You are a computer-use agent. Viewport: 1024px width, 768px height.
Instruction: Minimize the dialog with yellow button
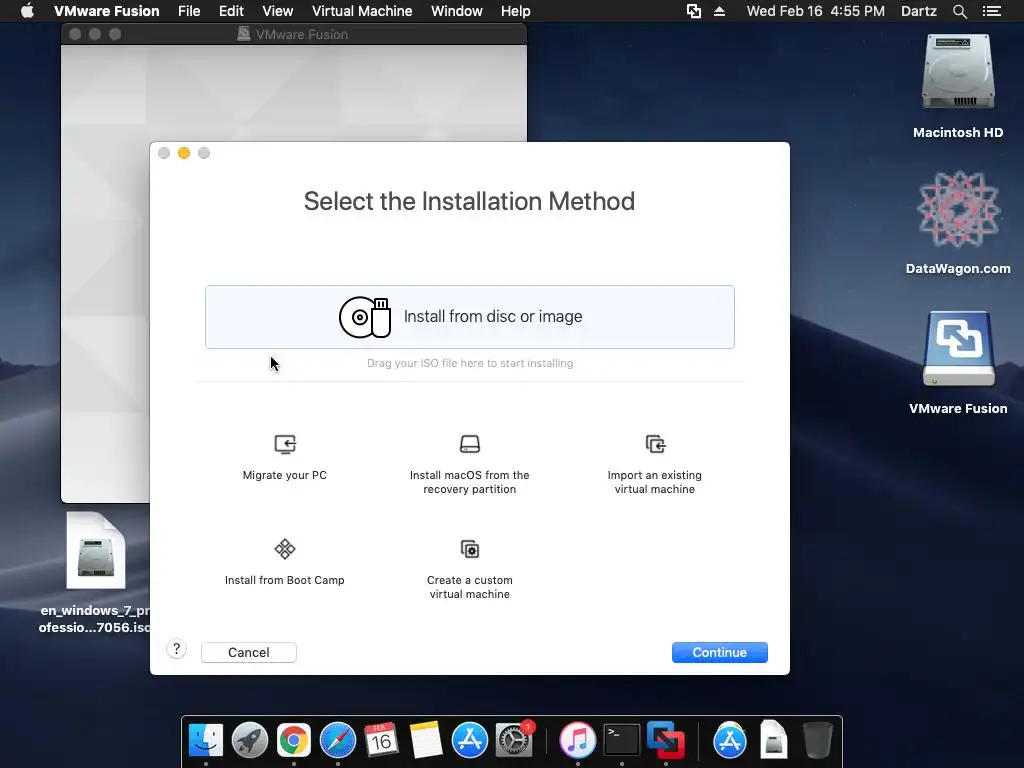coord(184,153)
